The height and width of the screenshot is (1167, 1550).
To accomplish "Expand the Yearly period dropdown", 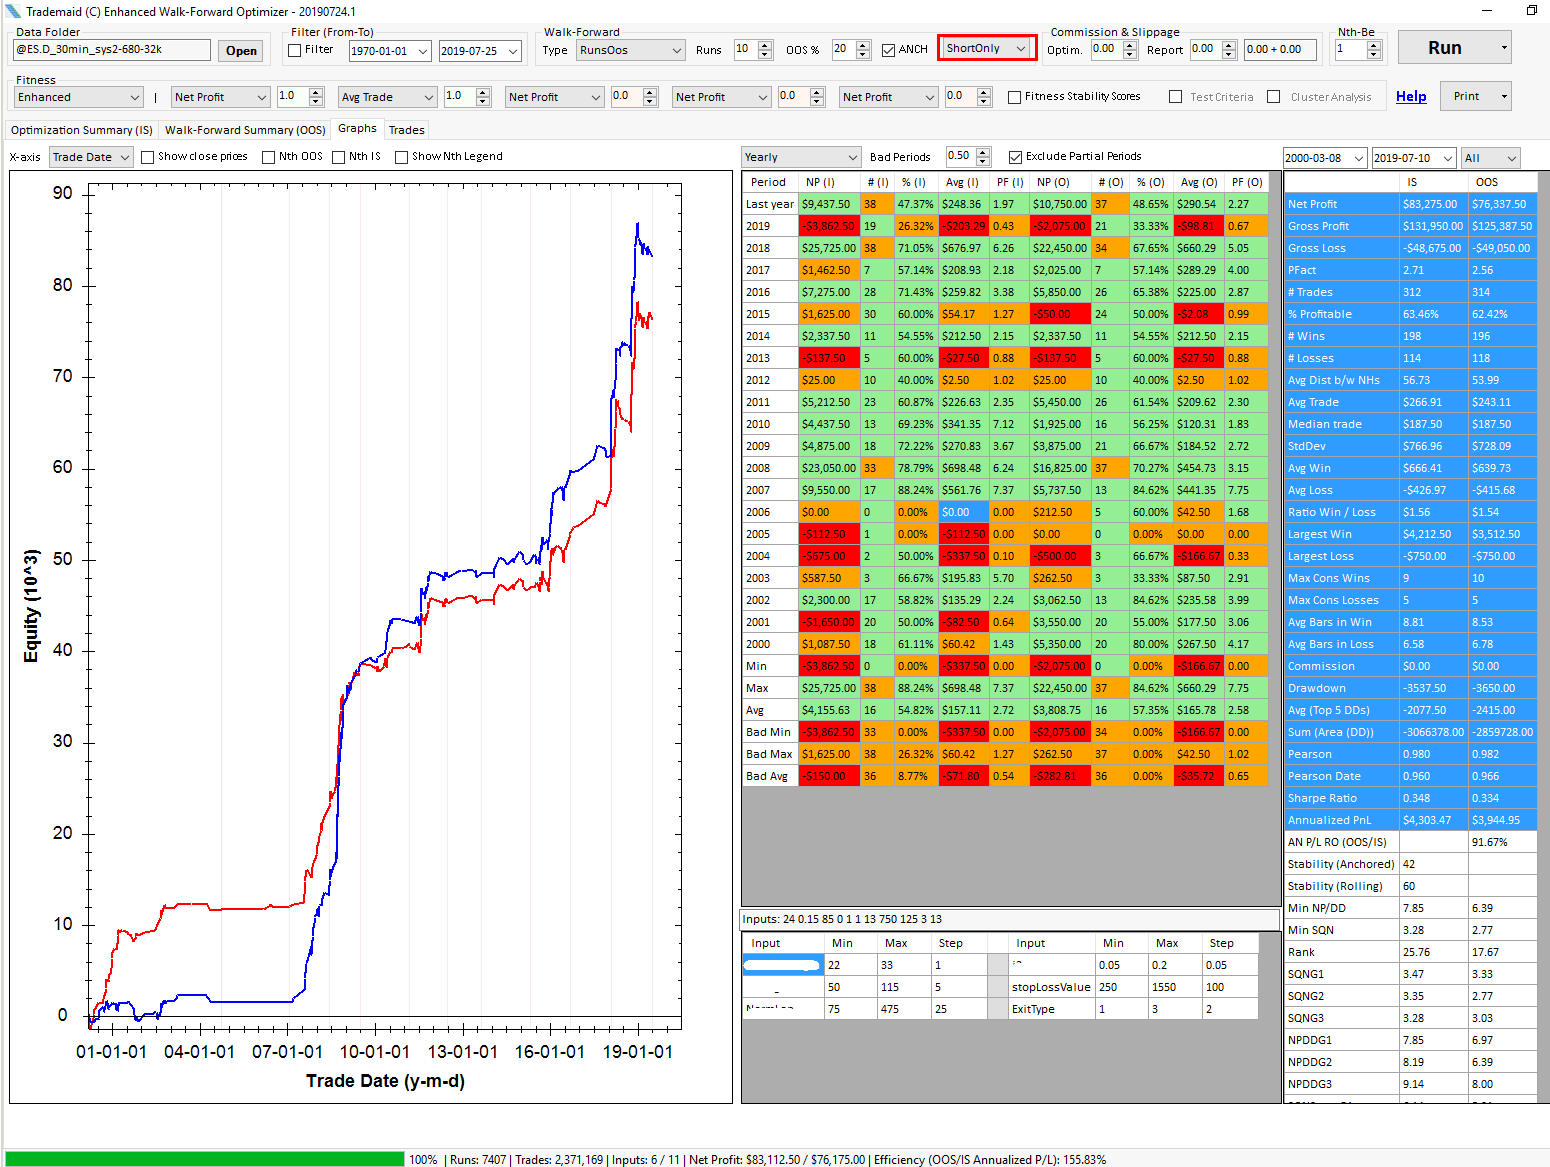I will click(852, 157).
